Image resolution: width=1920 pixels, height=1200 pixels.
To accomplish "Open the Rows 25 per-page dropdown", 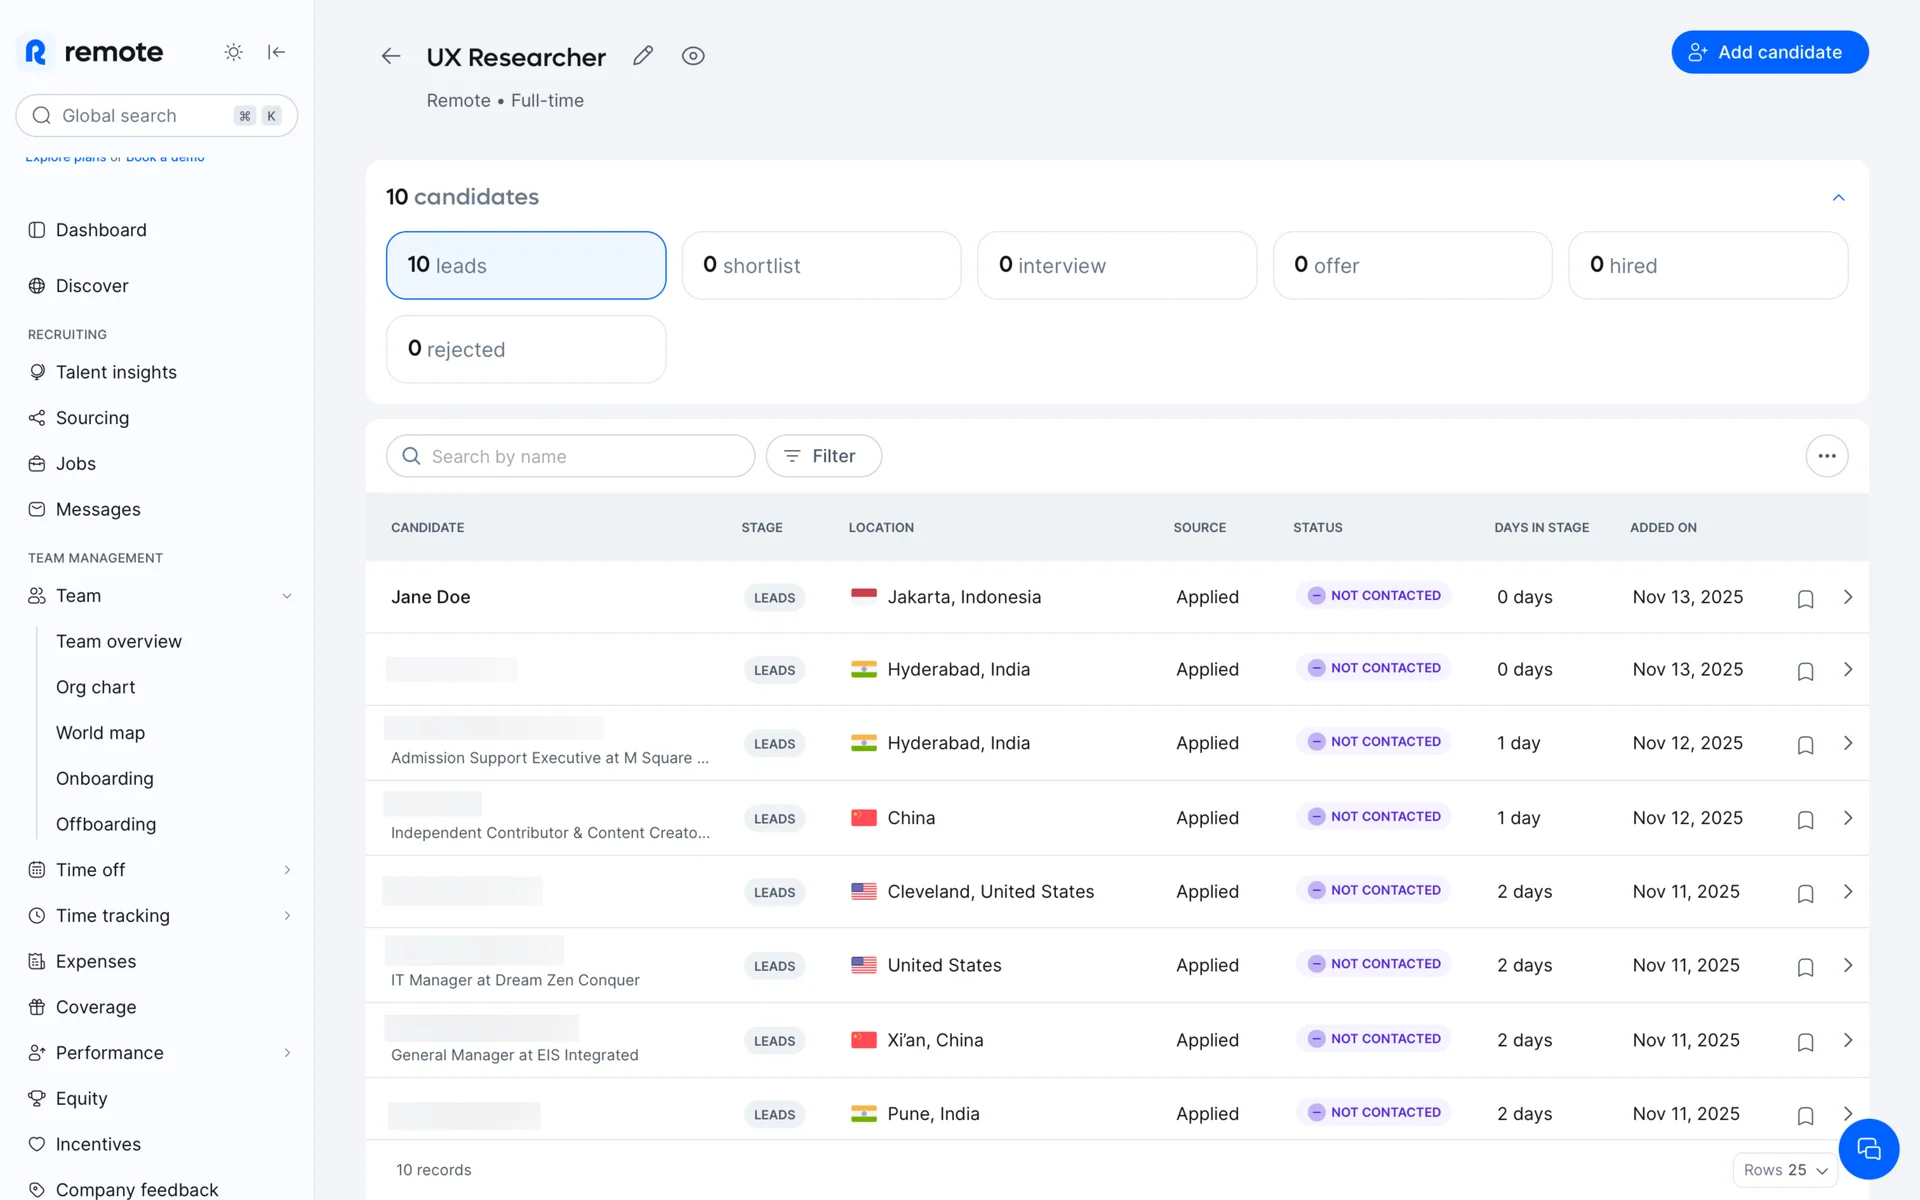I will [1785, 1170].
